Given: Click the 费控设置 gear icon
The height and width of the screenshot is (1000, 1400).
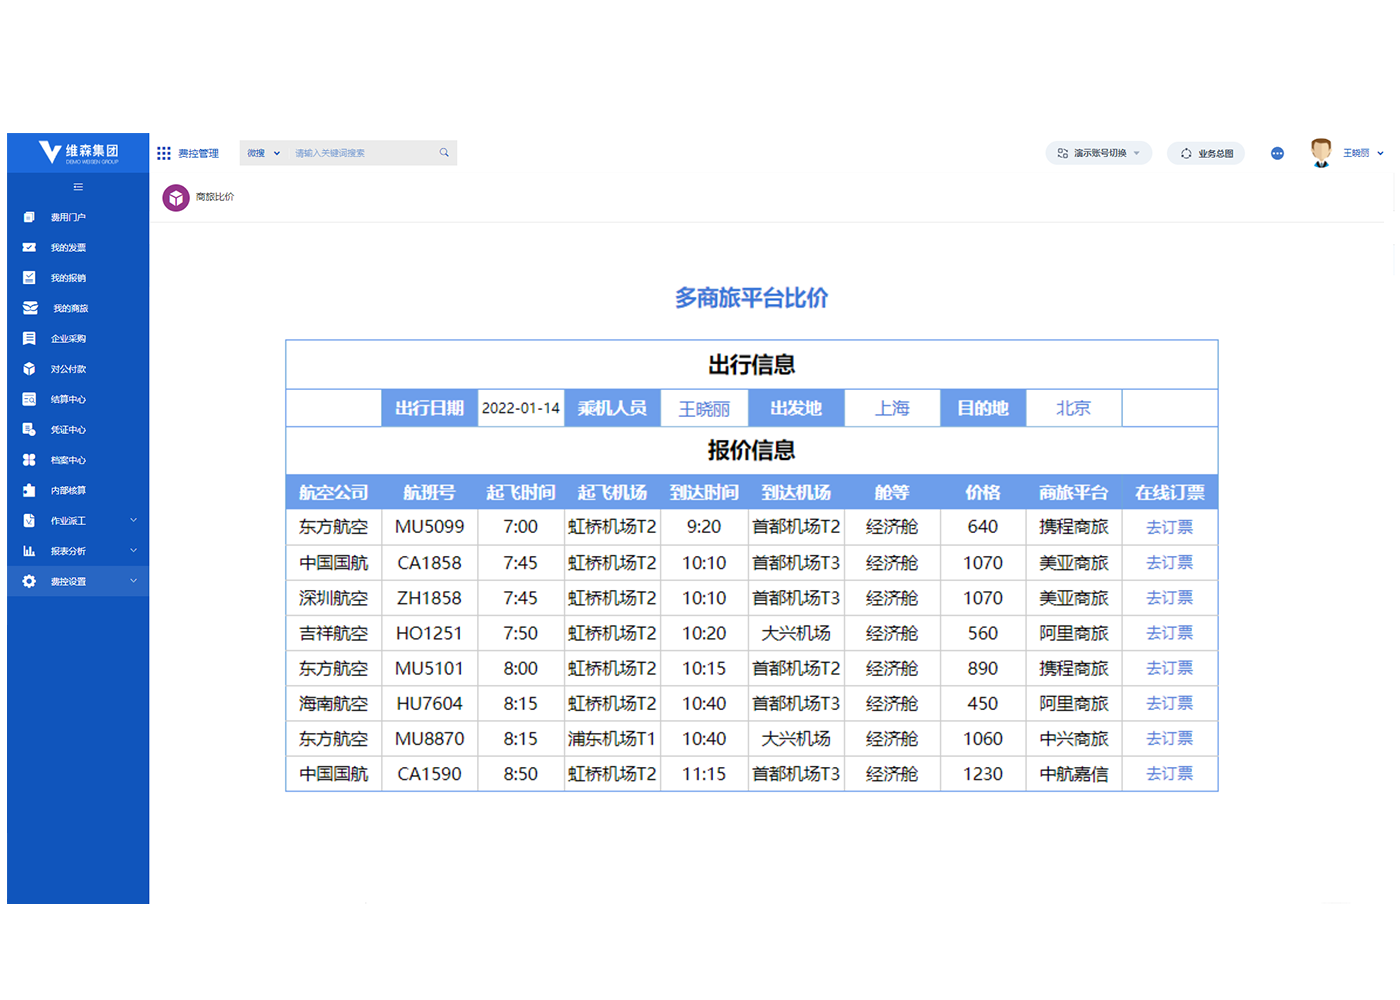Looking at the screenshot, I should (29, 581).
